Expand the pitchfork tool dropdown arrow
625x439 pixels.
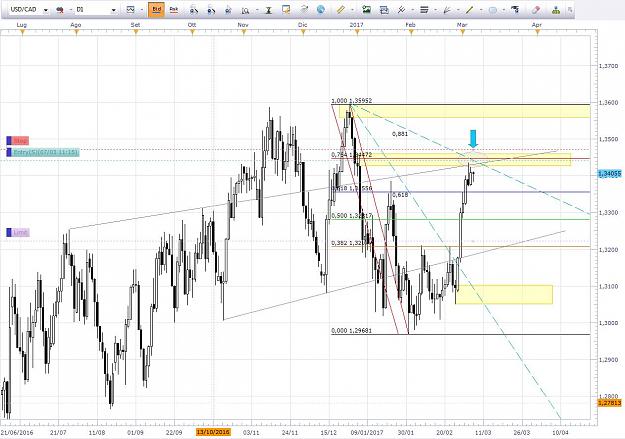(413, 10)
